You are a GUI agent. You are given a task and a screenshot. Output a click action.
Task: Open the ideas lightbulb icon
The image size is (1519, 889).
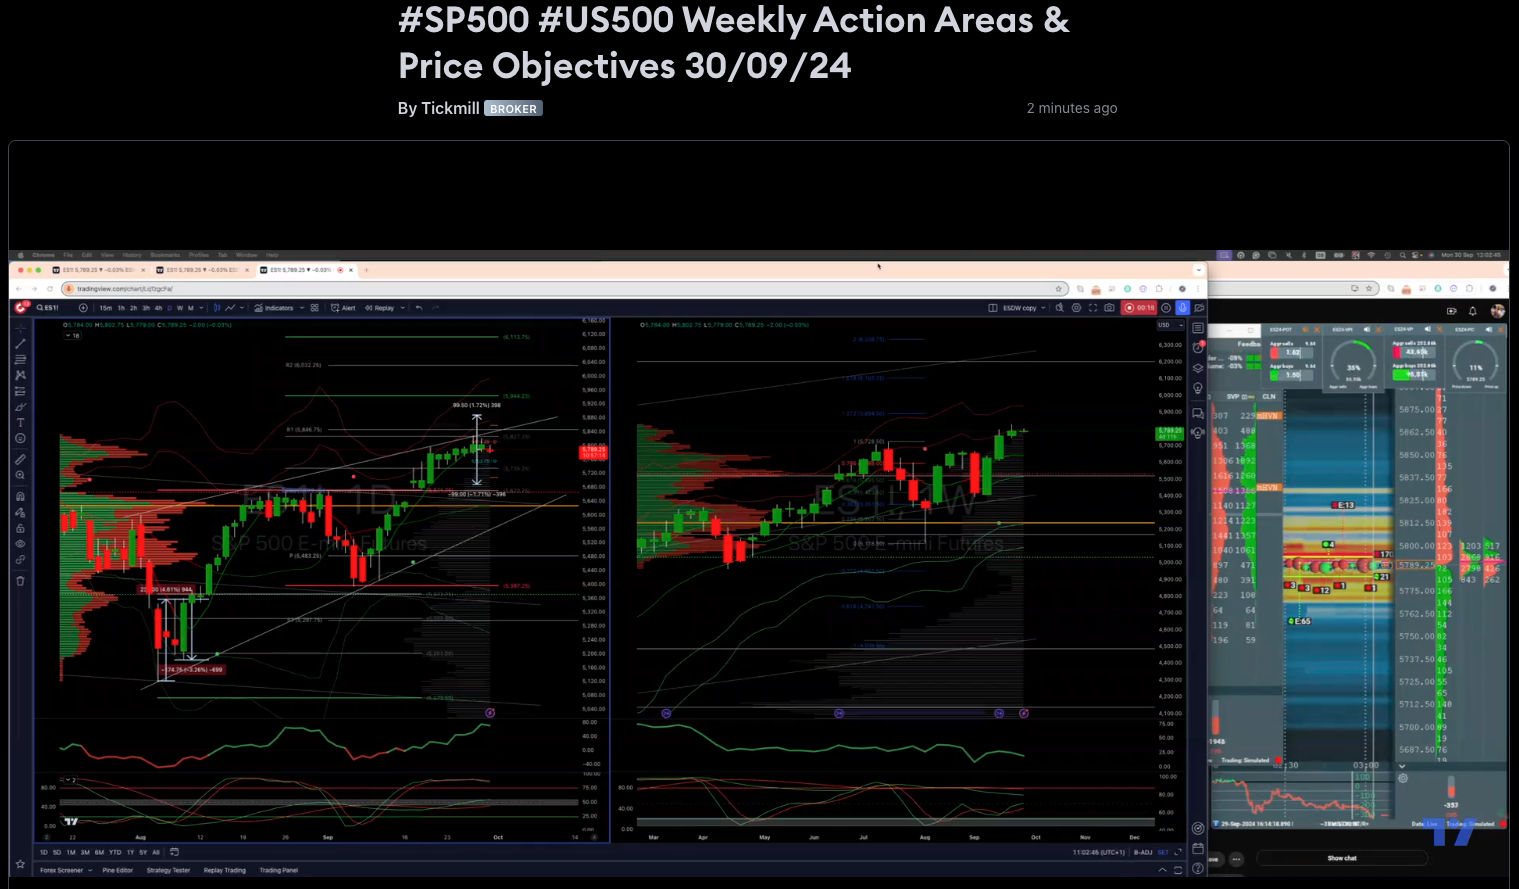tap(1198, 388)
